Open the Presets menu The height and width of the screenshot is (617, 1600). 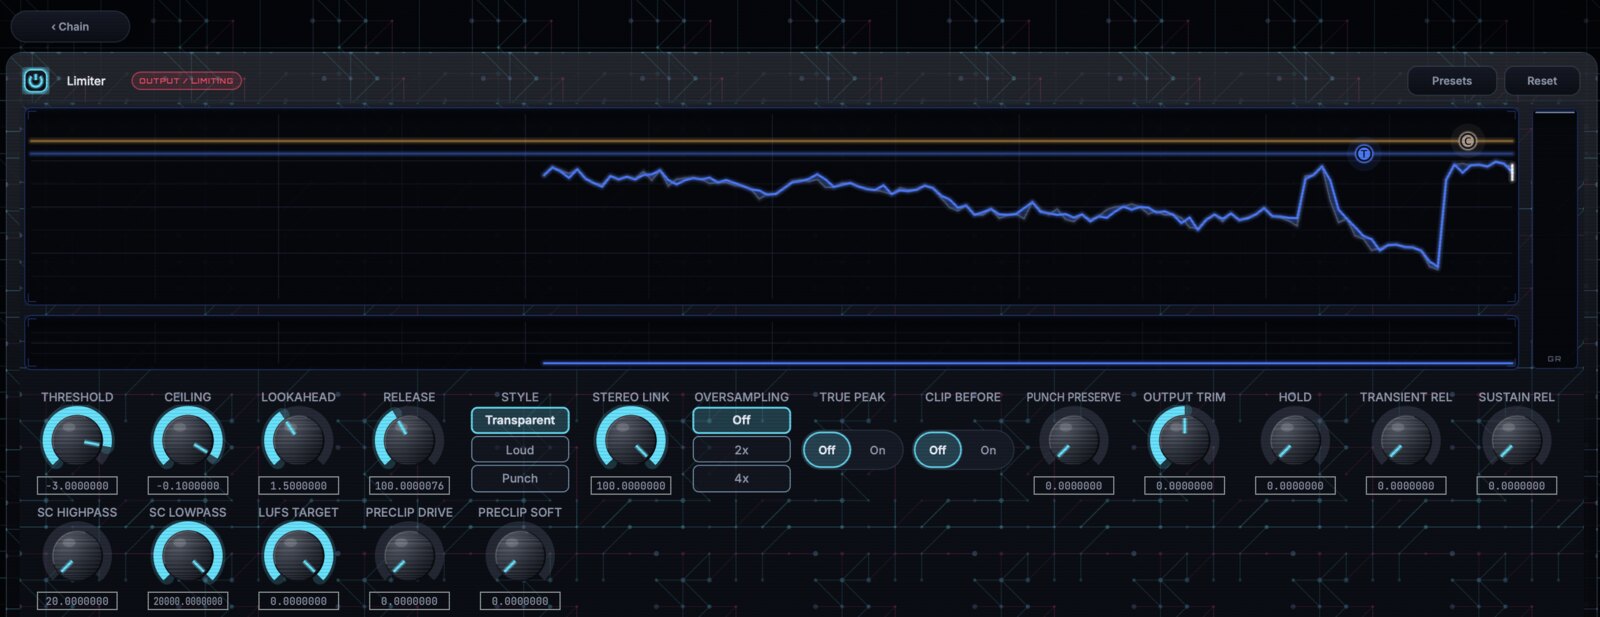point(1452,81)
